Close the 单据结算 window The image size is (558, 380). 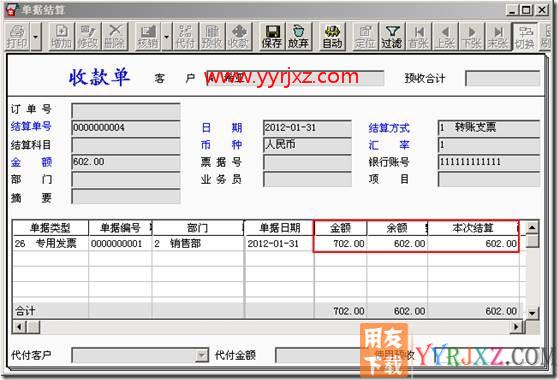542,10
